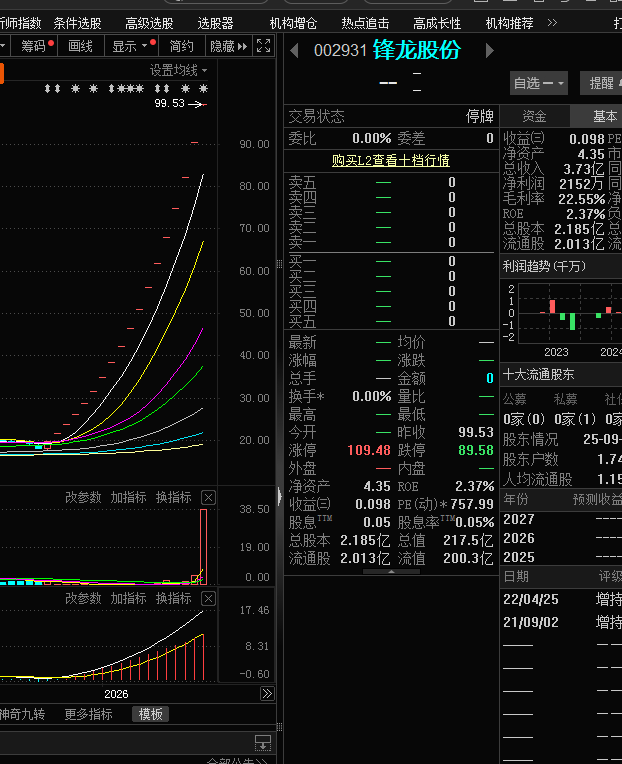Open the 条件选股 menu

point(77,23)
